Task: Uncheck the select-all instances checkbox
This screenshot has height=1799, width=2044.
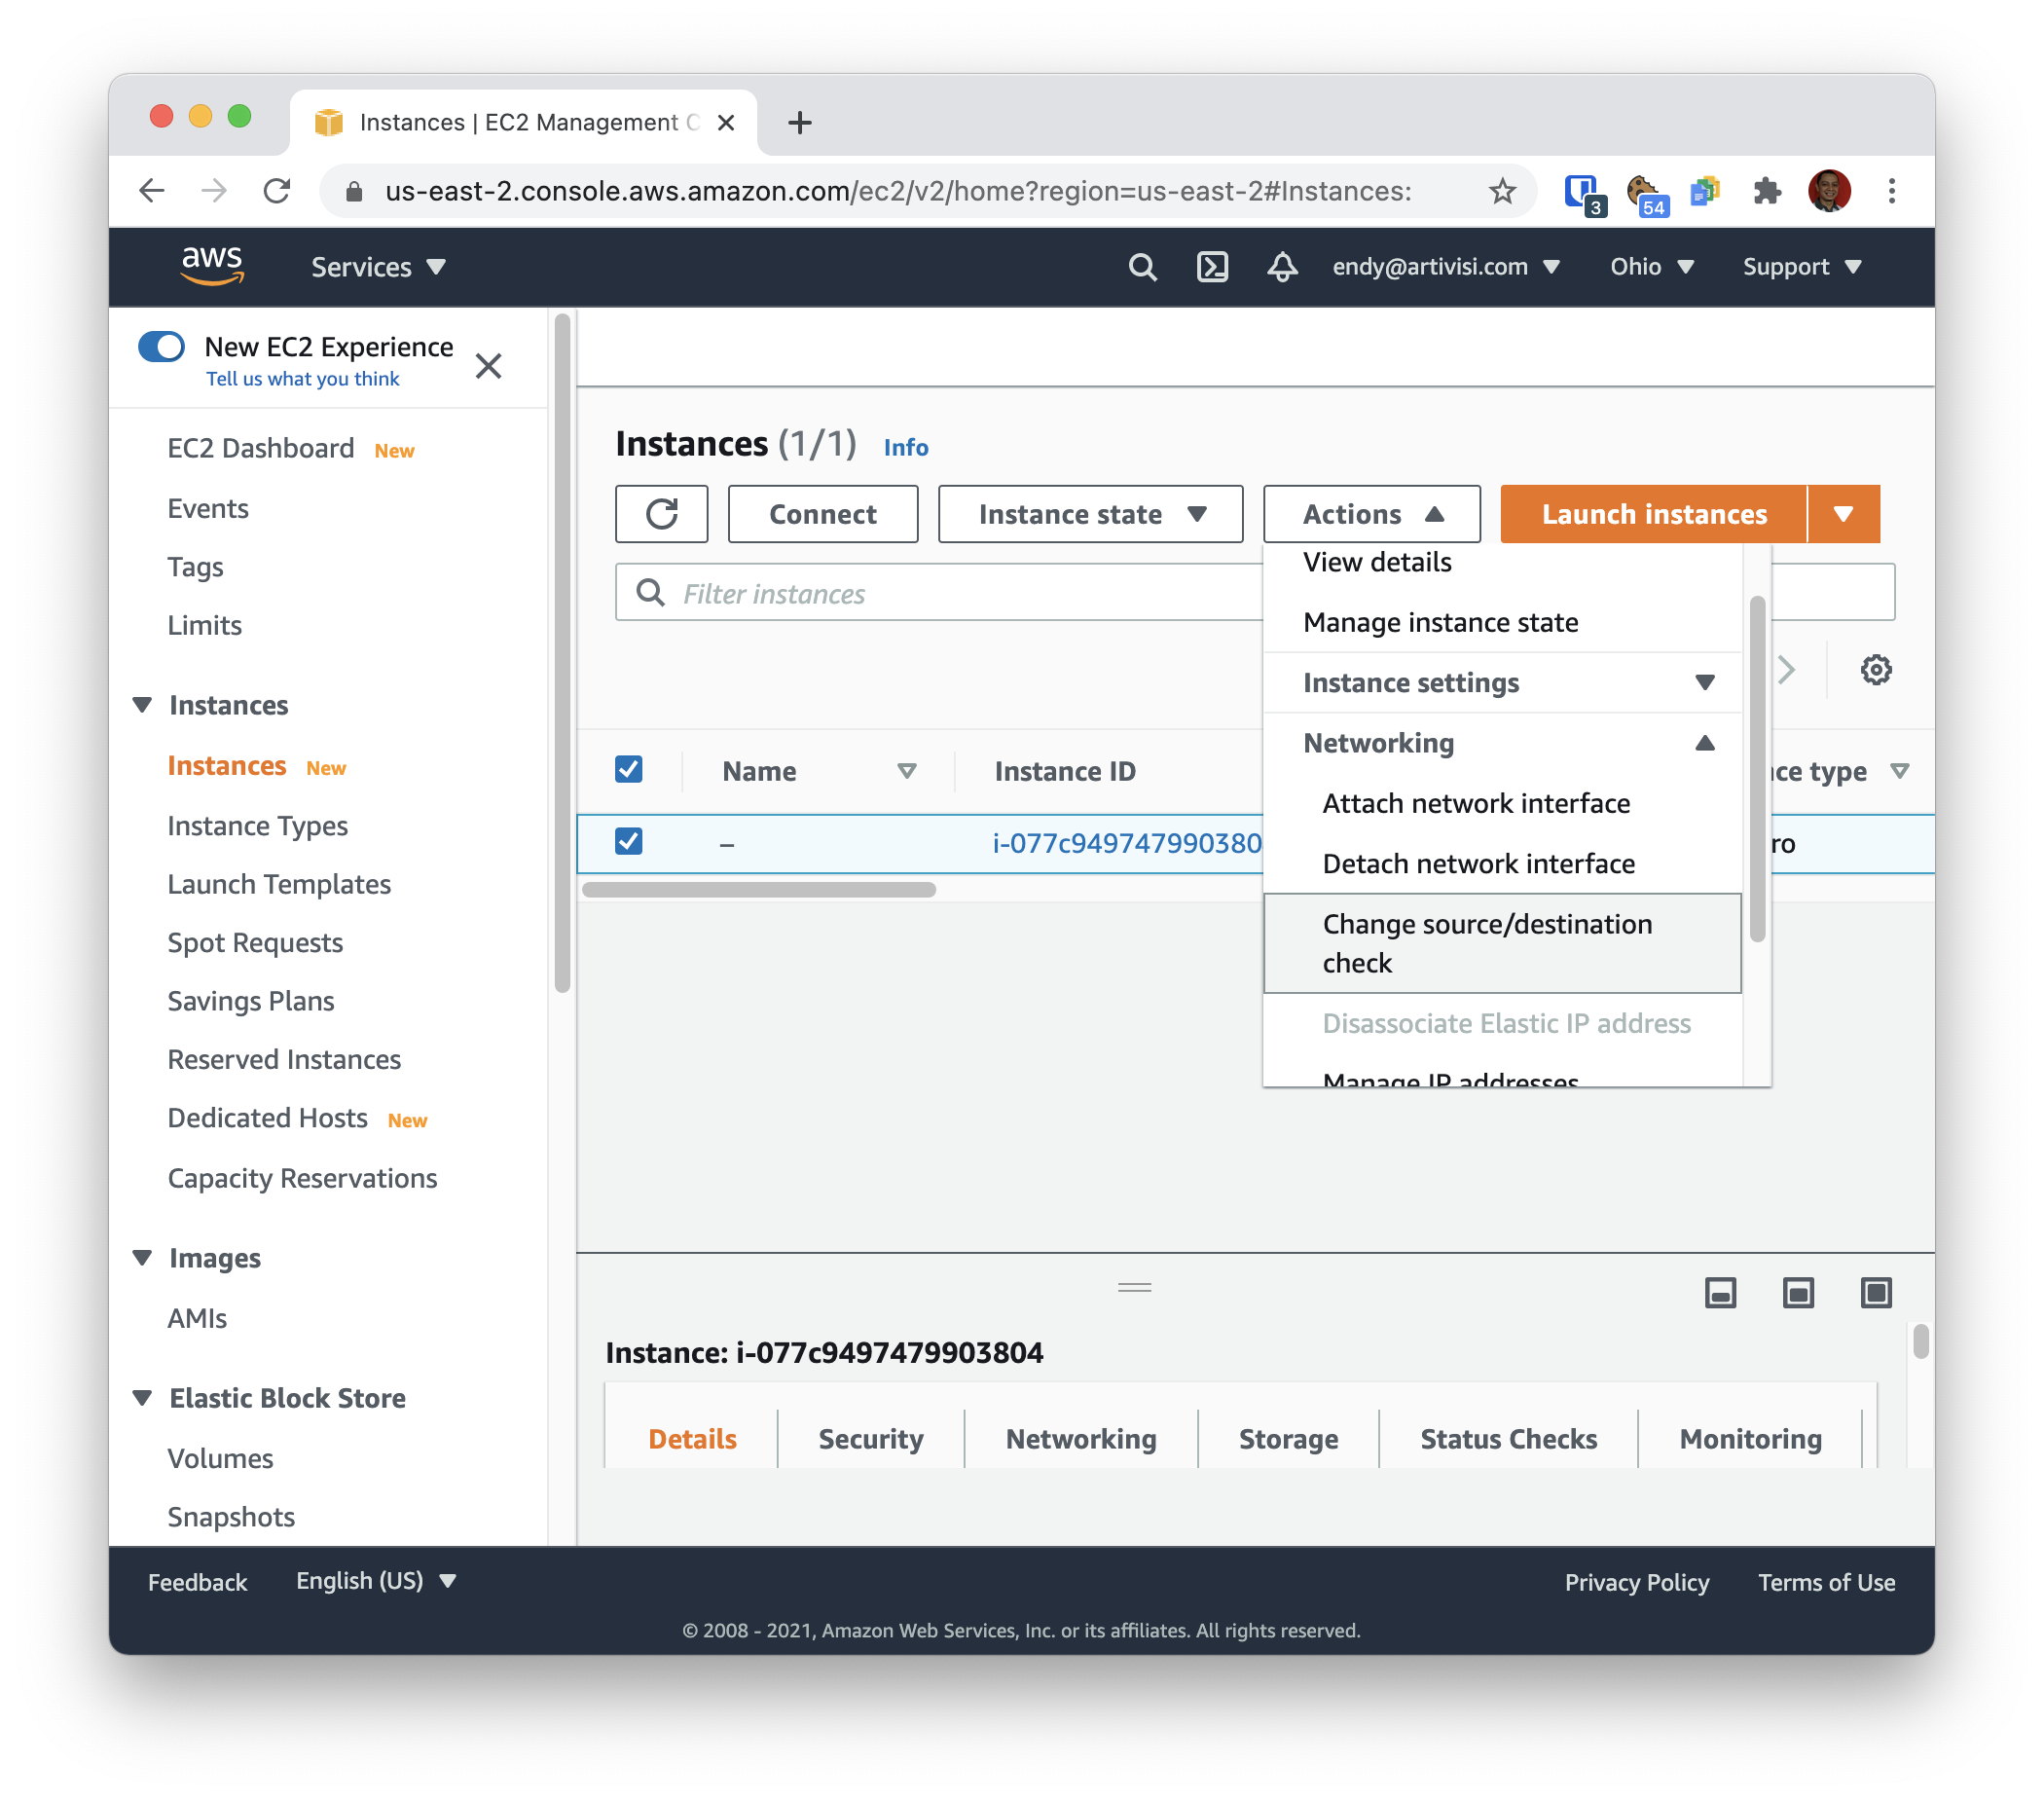Action: [629, 770]
